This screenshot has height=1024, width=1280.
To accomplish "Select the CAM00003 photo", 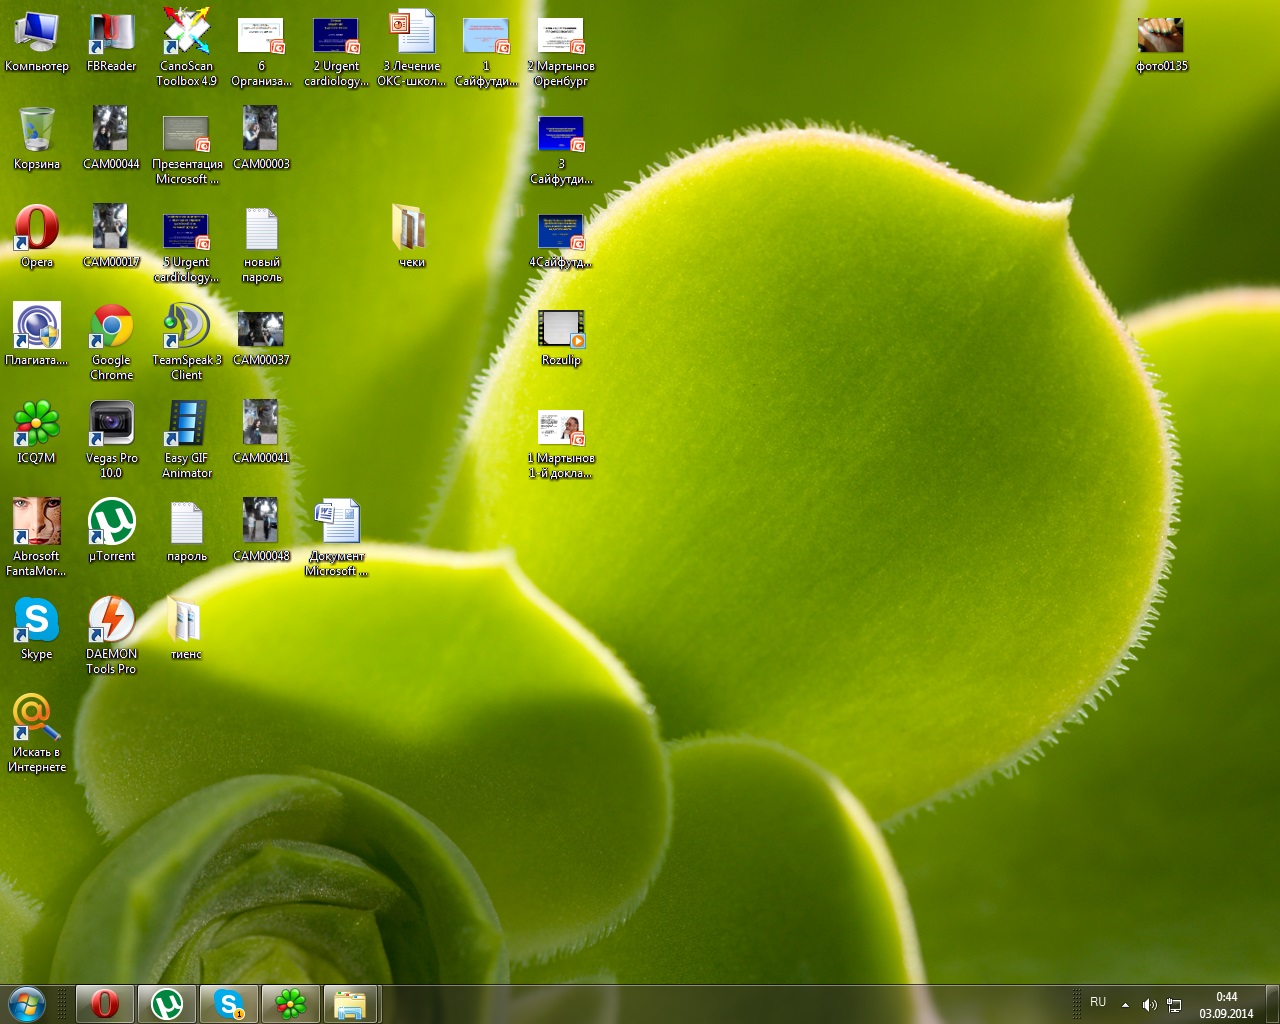I will pos(261,138).
